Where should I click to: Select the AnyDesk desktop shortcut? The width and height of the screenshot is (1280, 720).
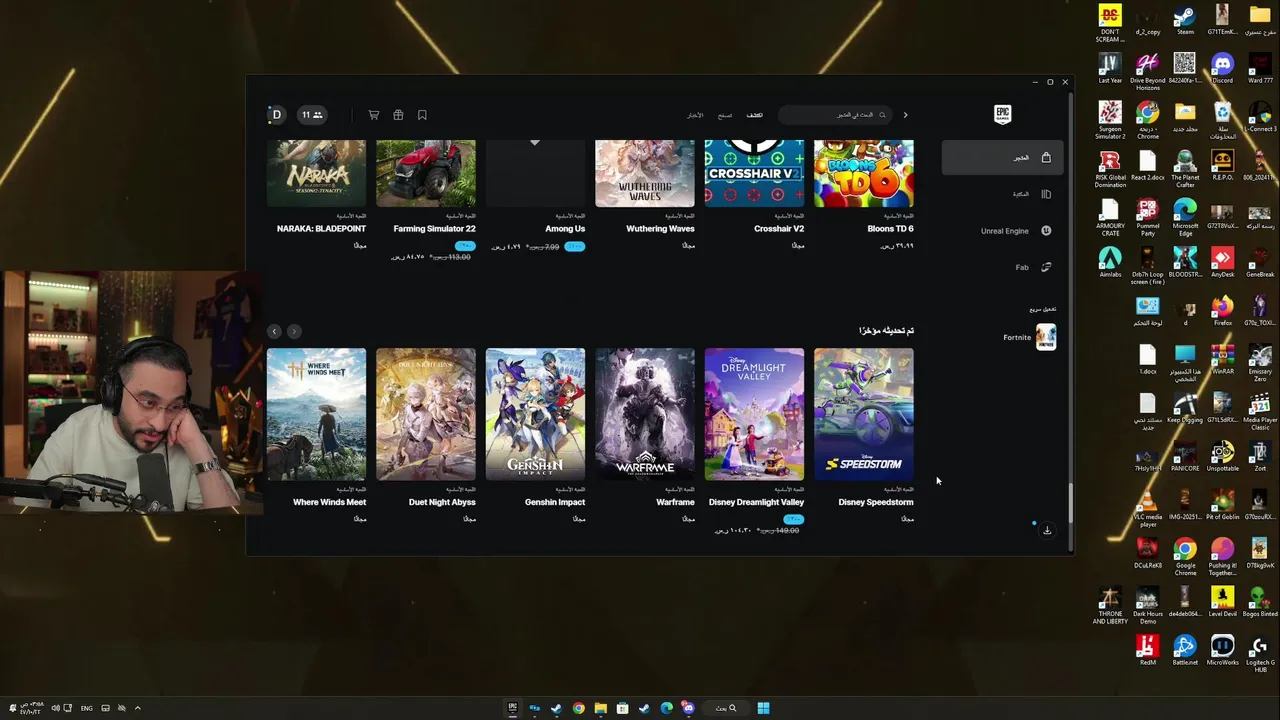[1222, 263]
